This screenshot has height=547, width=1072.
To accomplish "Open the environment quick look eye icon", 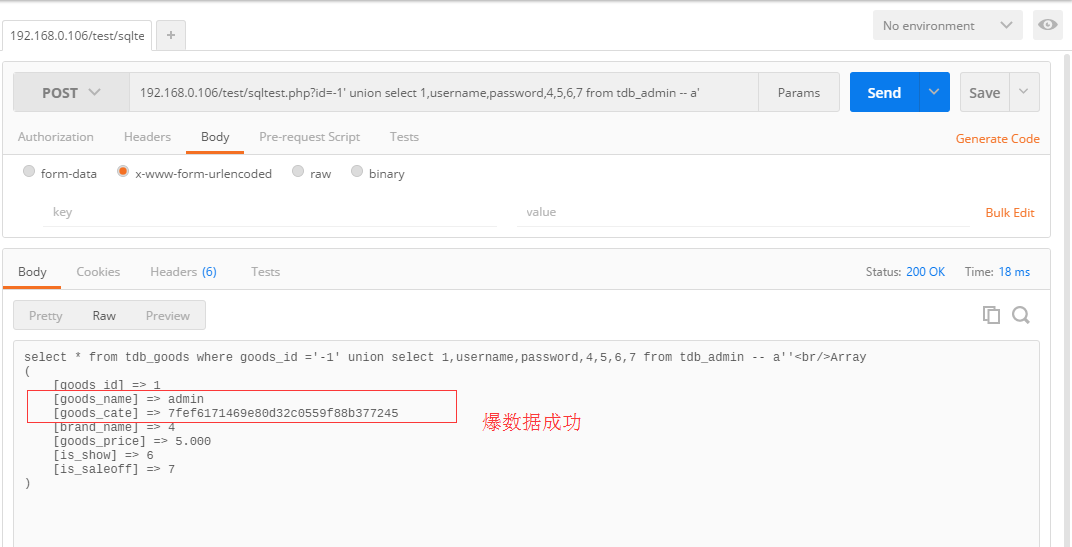I will pos(1047,25).
